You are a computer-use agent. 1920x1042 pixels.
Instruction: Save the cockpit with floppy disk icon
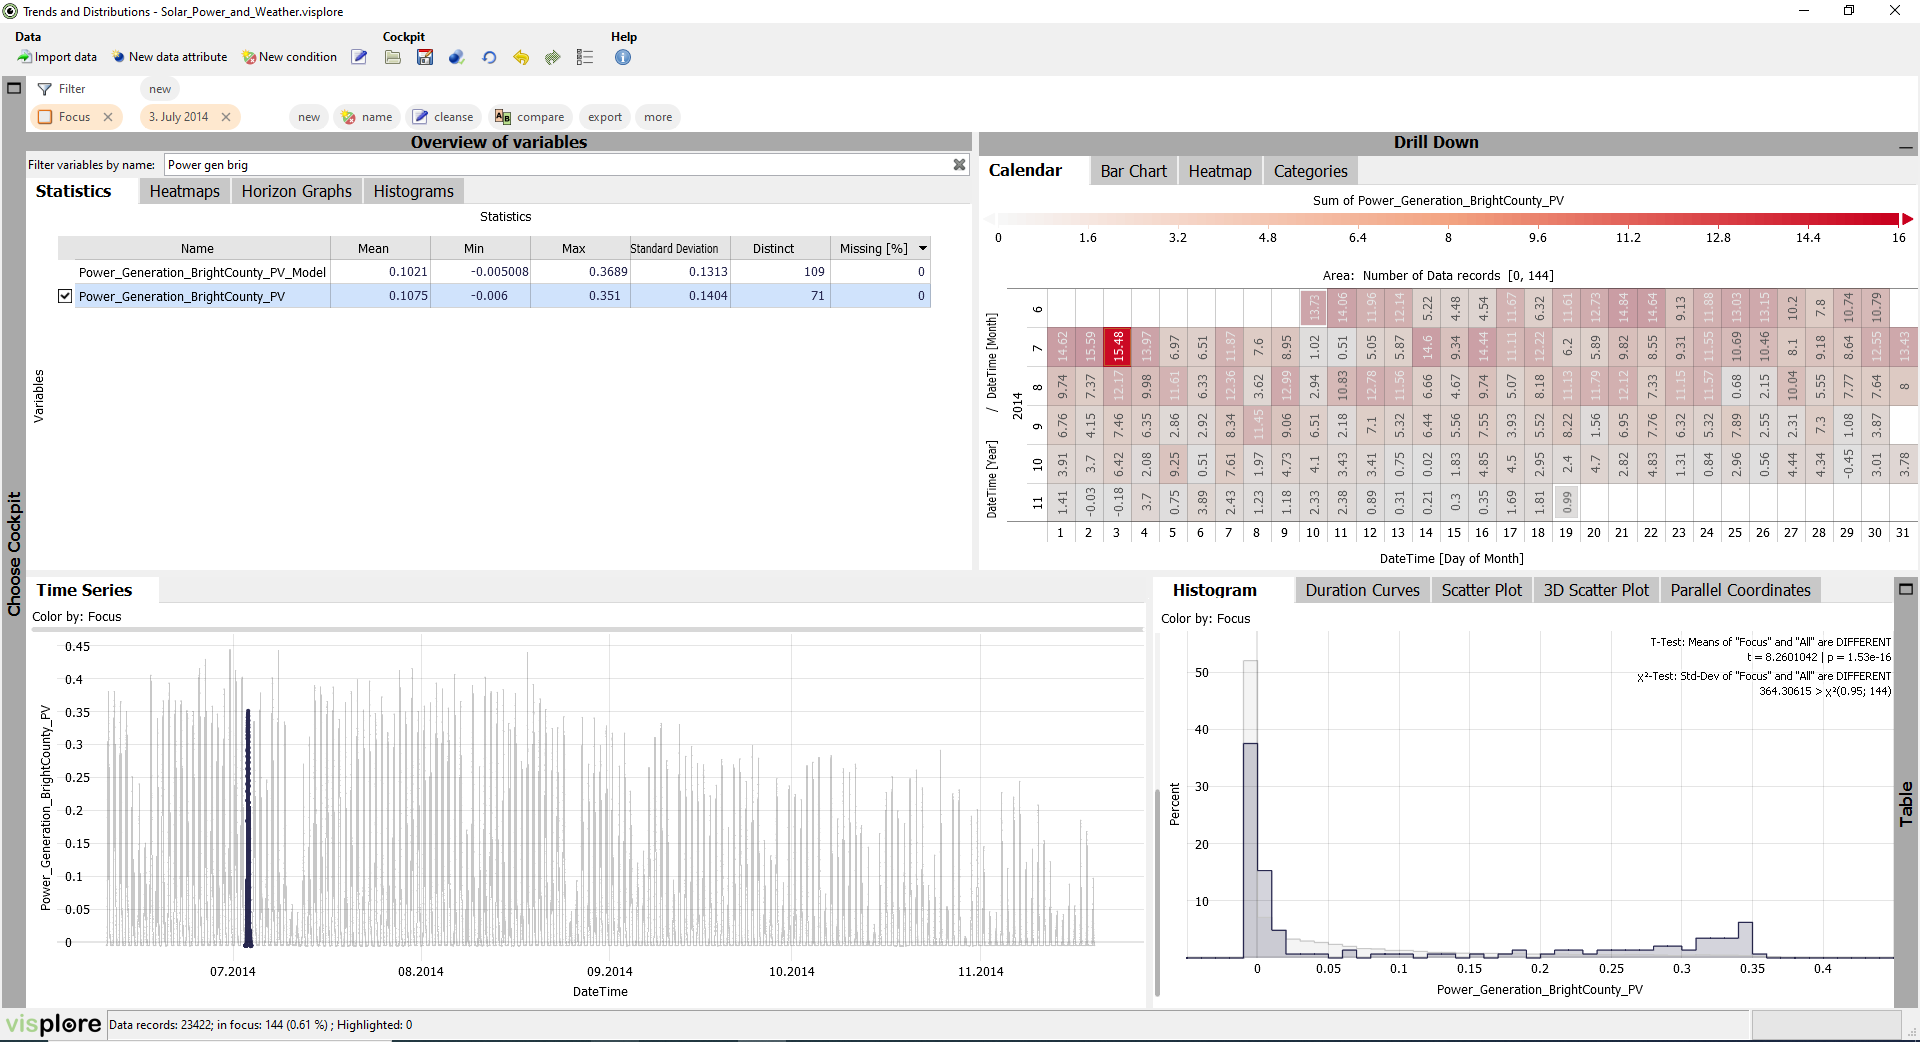[425, 57]
